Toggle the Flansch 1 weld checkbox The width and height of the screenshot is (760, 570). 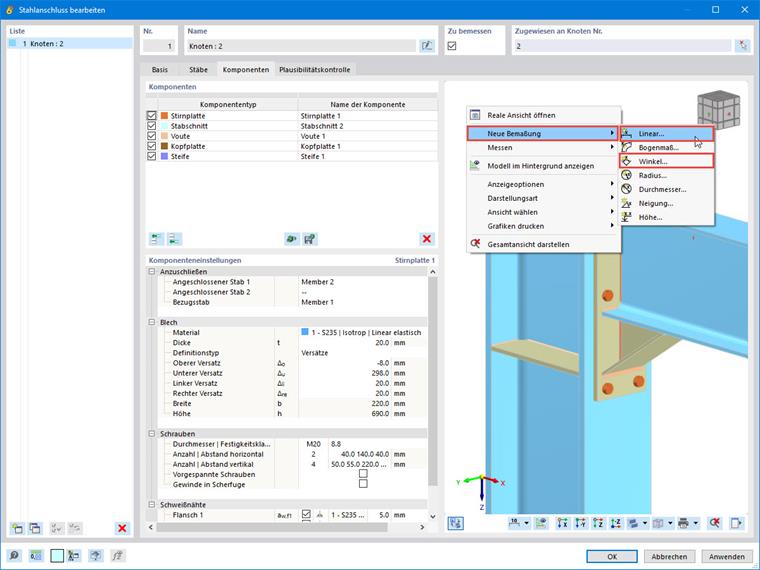click(306, 515)
